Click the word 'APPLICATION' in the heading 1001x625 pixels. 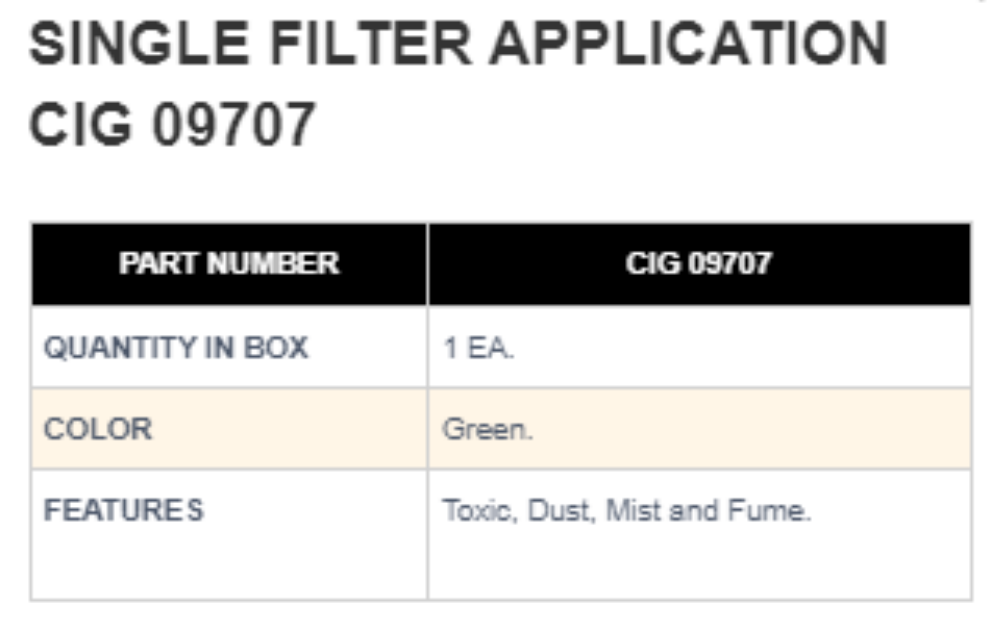tap(688, 45)
